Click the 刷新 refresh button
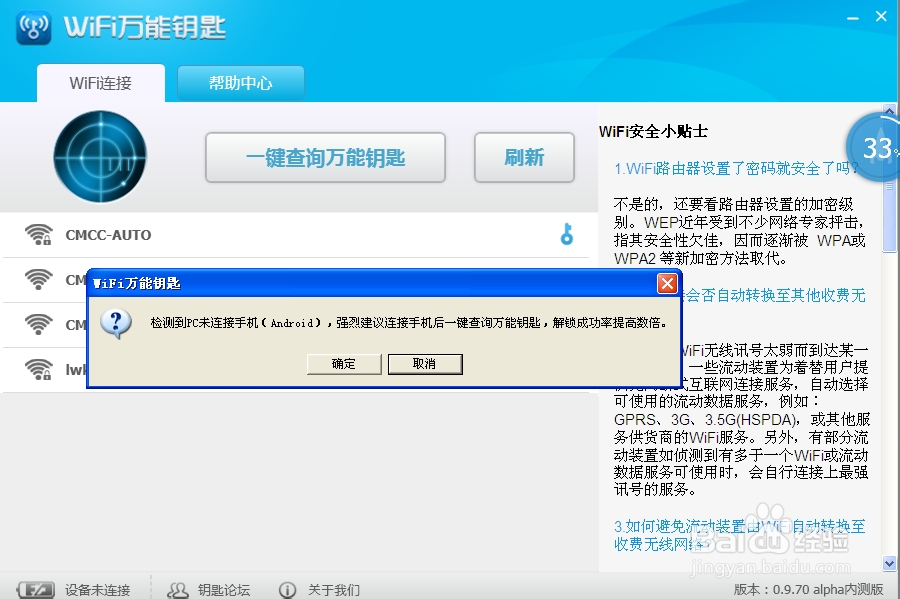Image resolution: width=900 pixels, height=599 pixels. coord(524,157)
